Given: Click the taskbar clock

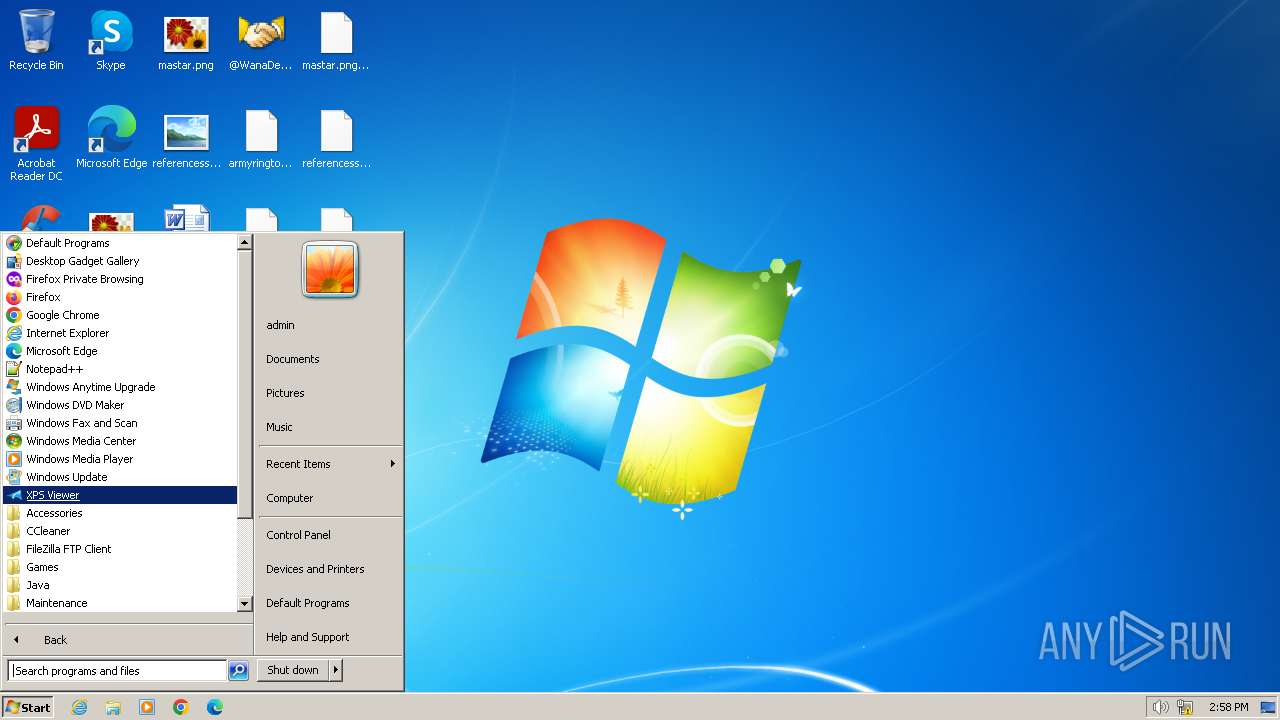Looking at the screenshot, I should click(x=1228, y=707).
